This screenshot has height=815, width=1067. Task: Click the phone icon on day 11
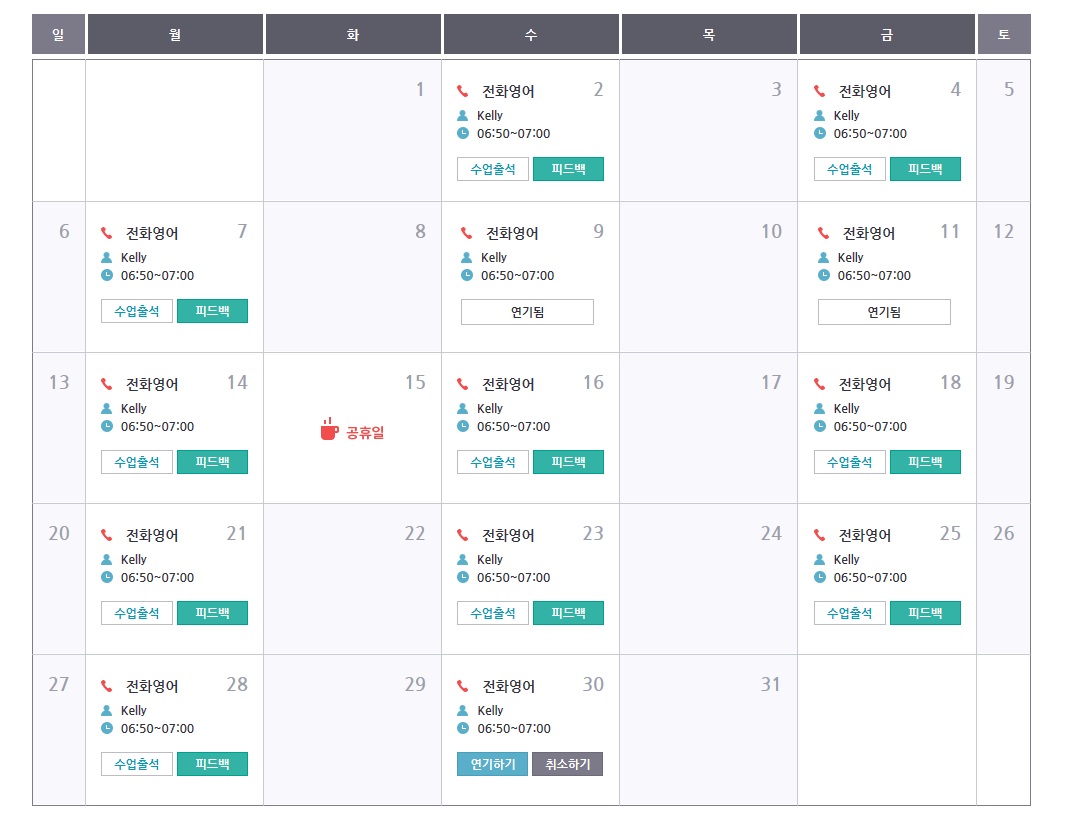pyautogui.click(x=823, y=233)
